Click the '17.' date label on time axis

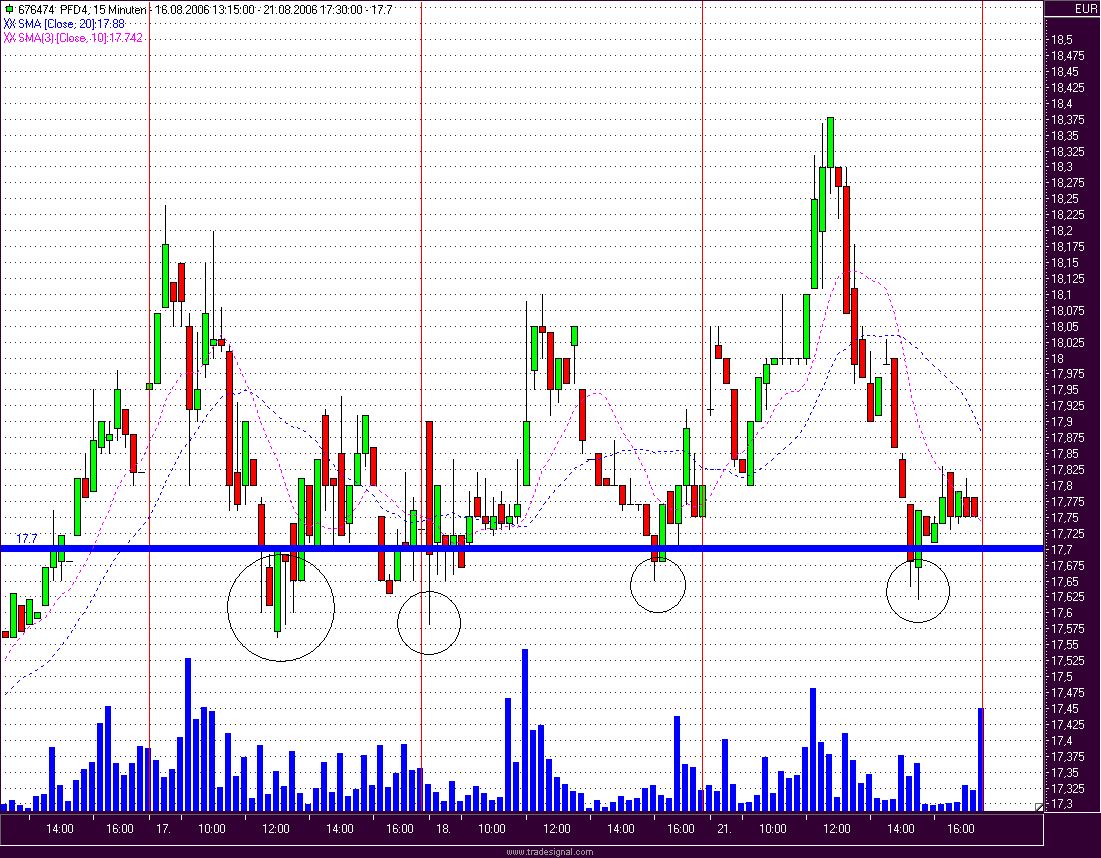pos(163,829)
